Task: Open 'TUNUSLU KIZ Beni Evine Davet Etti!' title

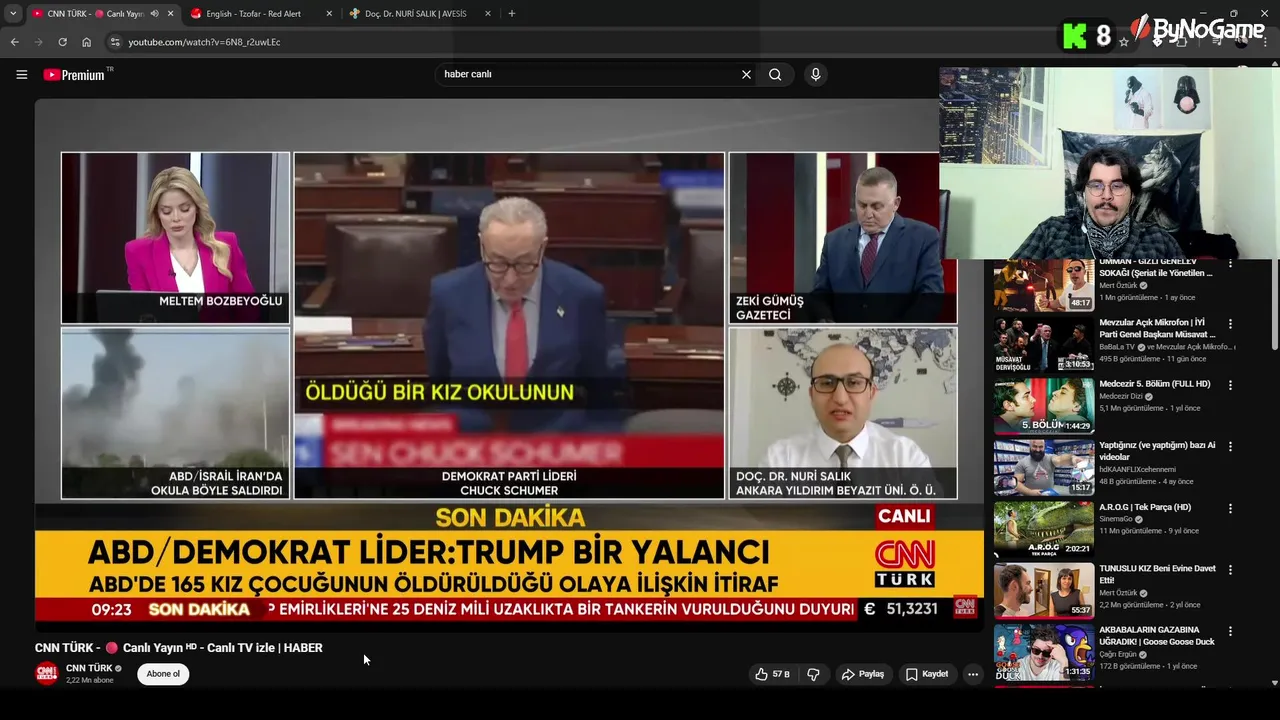Action: click(1157, 574)
